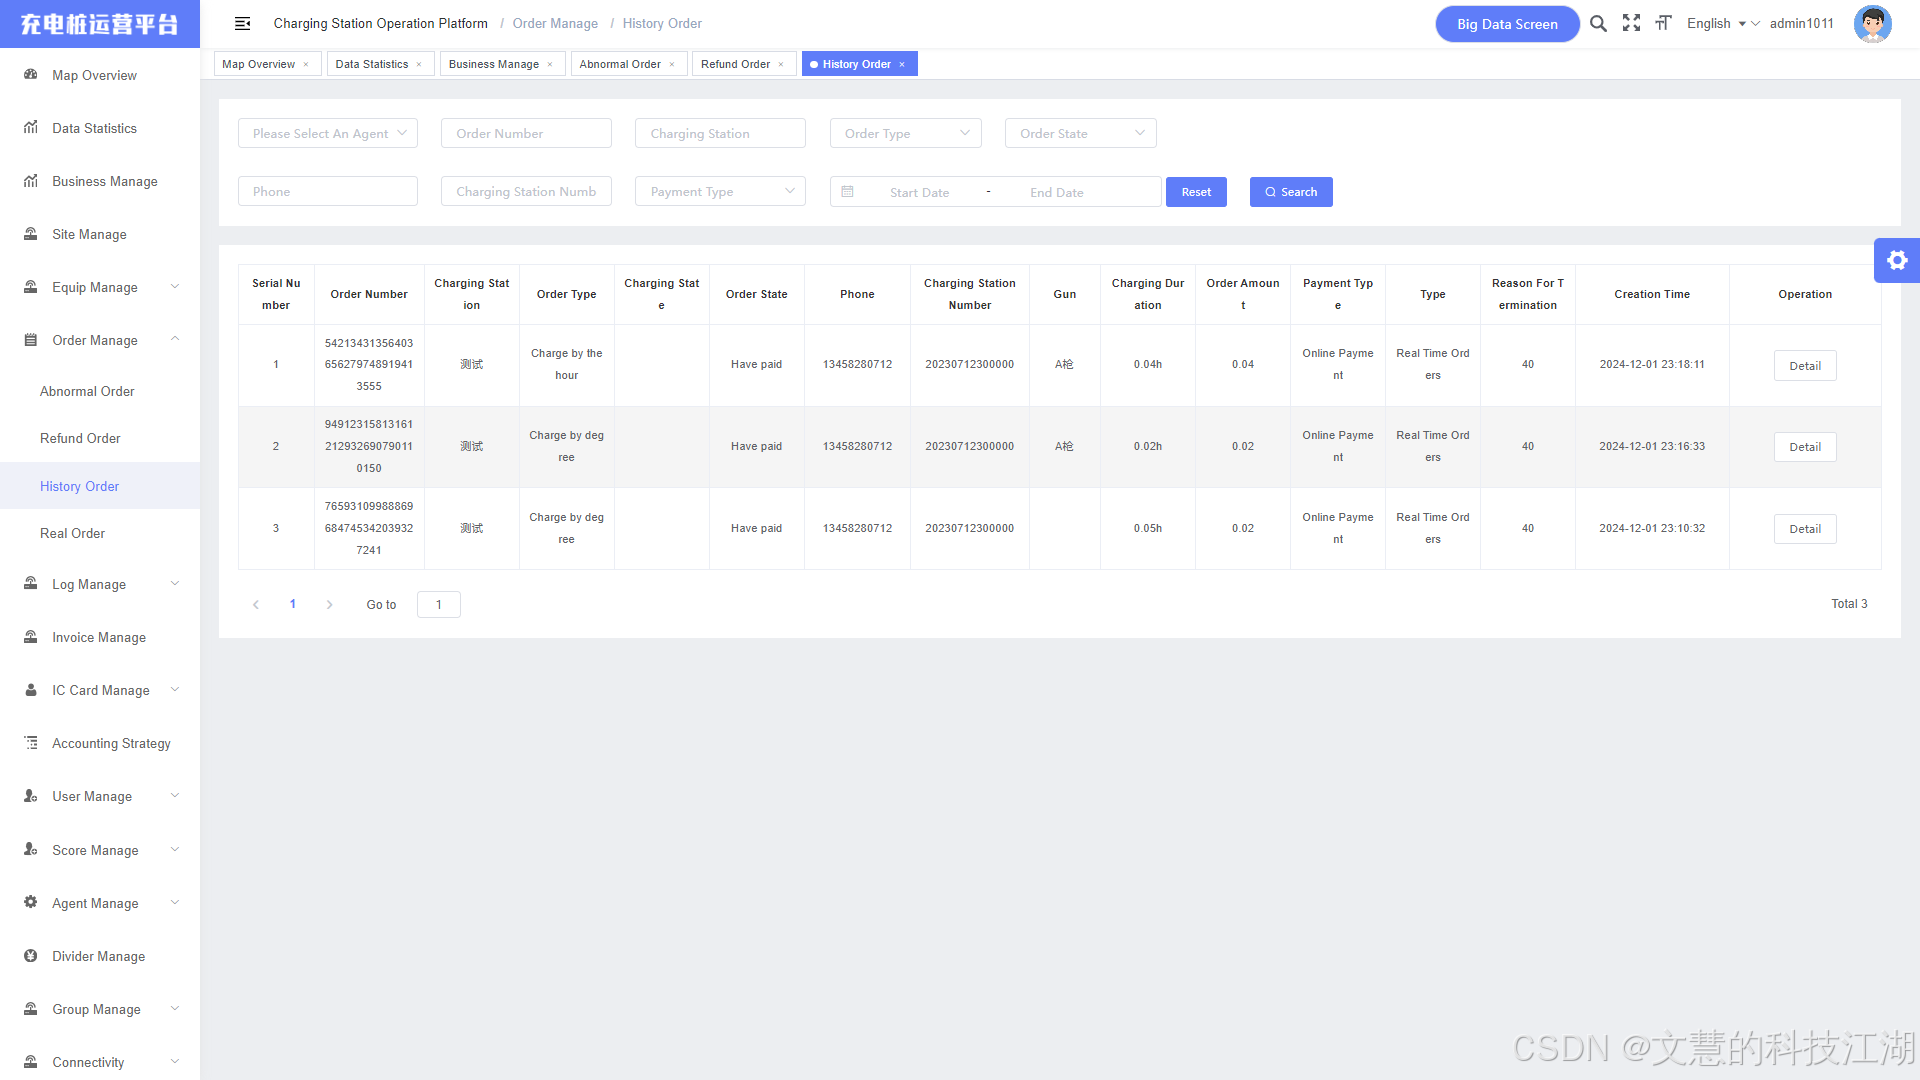Click the Reset button

click(1195, 192)
